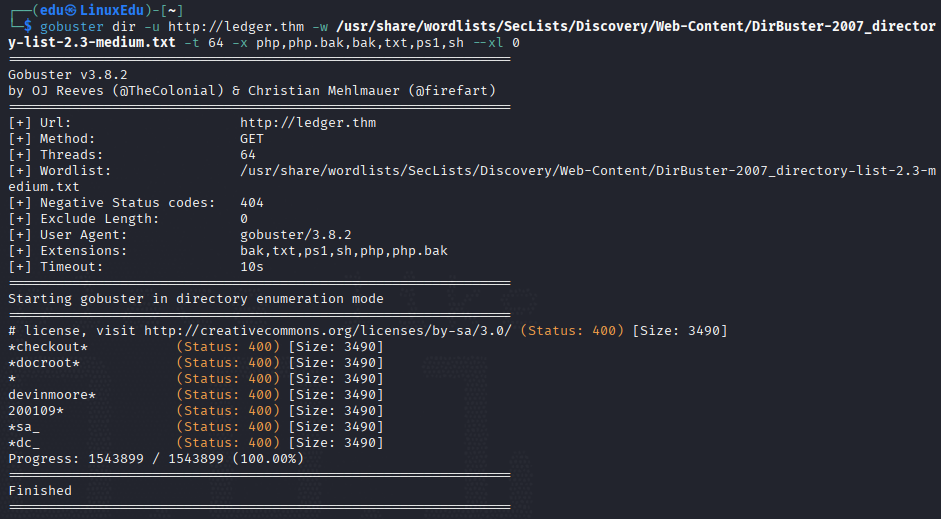
Task: Click the User Agent value gobuster/3.8.2
Action: (x=296, y=235)
